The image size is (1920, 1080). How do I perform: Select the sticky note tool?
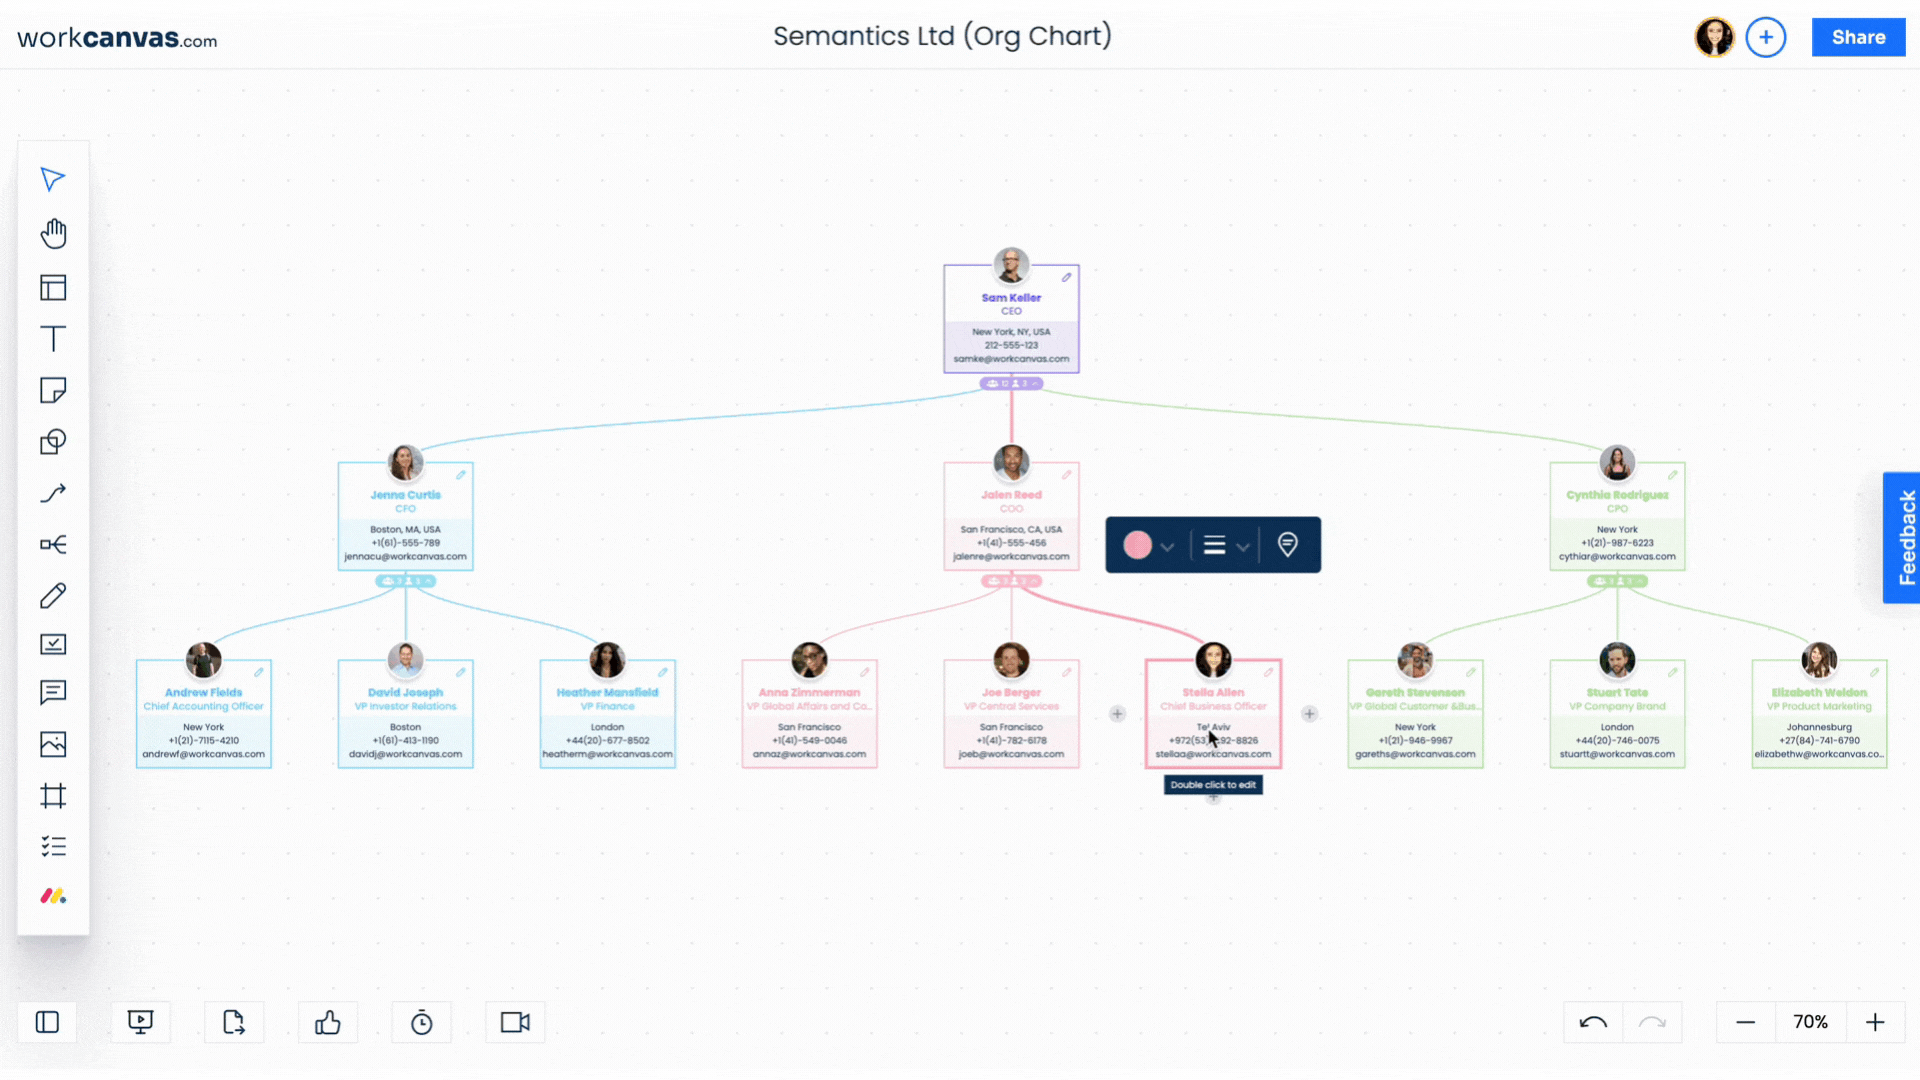click(53, 390)
